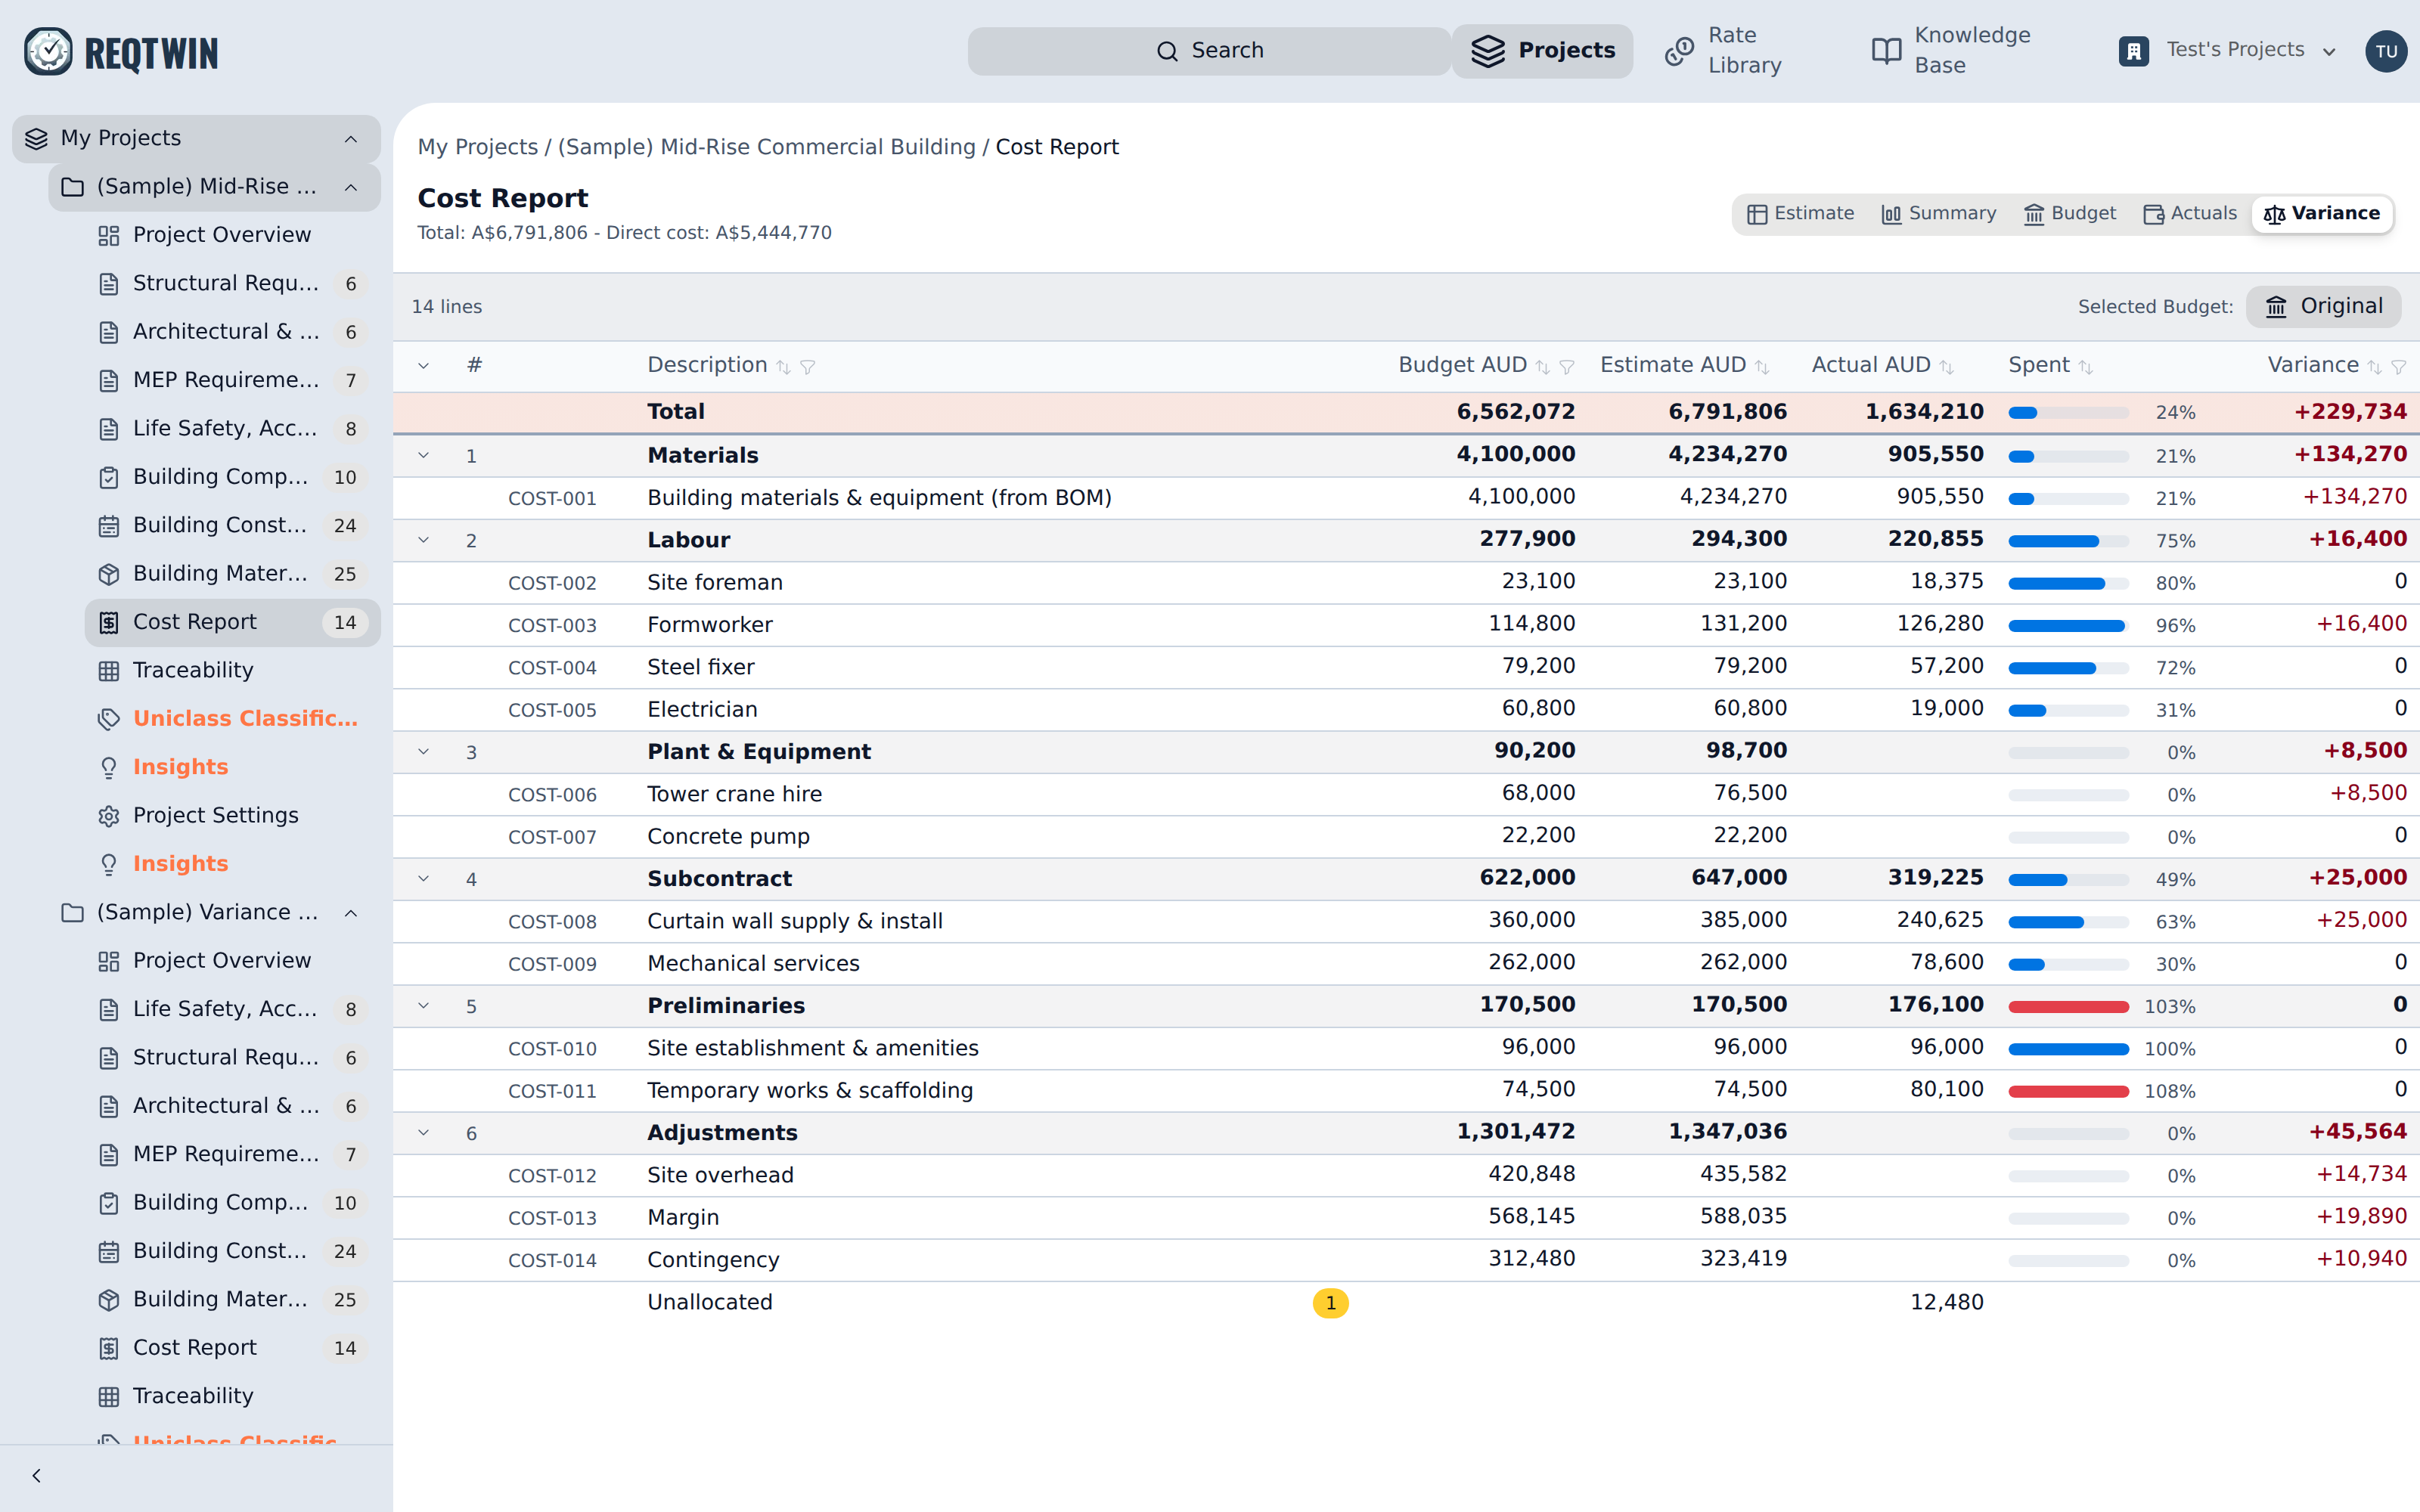The image size is (2420, 1512).
Task: Select the COST-008 Curtain wall row
Action: click(x=1406, y=921)
